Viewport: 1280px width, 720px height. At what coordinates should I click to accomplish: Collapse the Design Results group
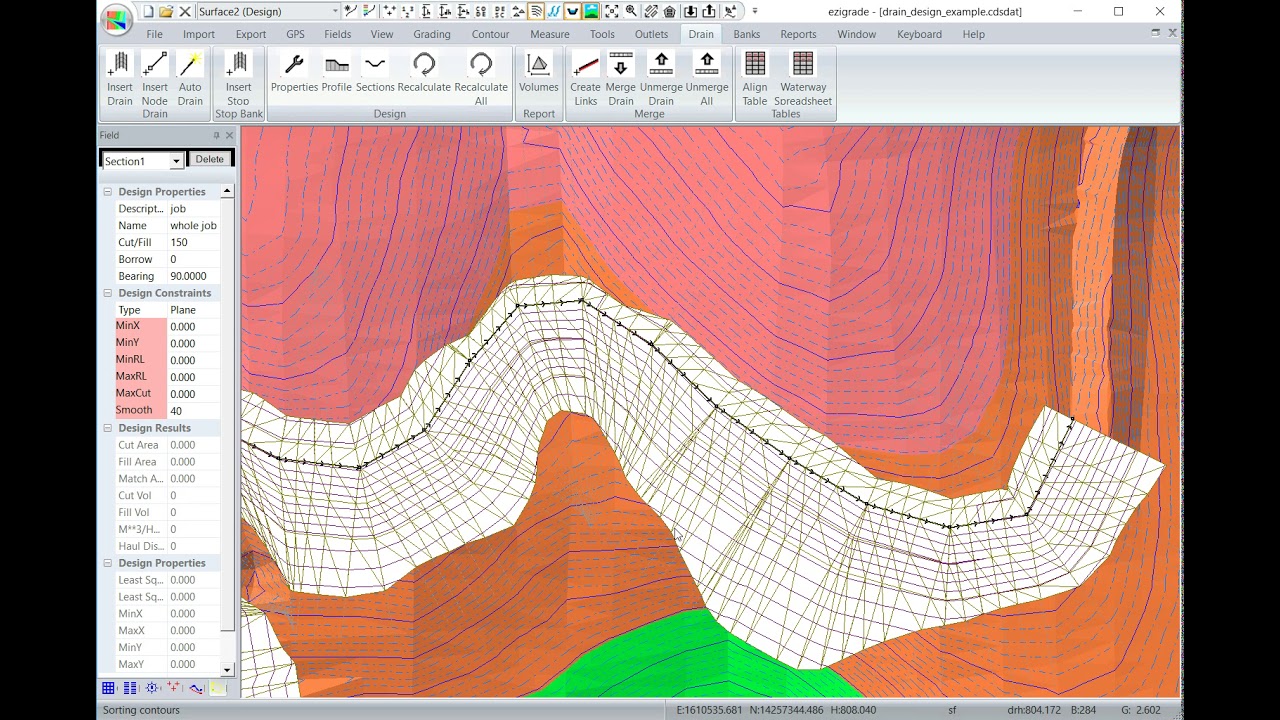[x=107, y=428]
